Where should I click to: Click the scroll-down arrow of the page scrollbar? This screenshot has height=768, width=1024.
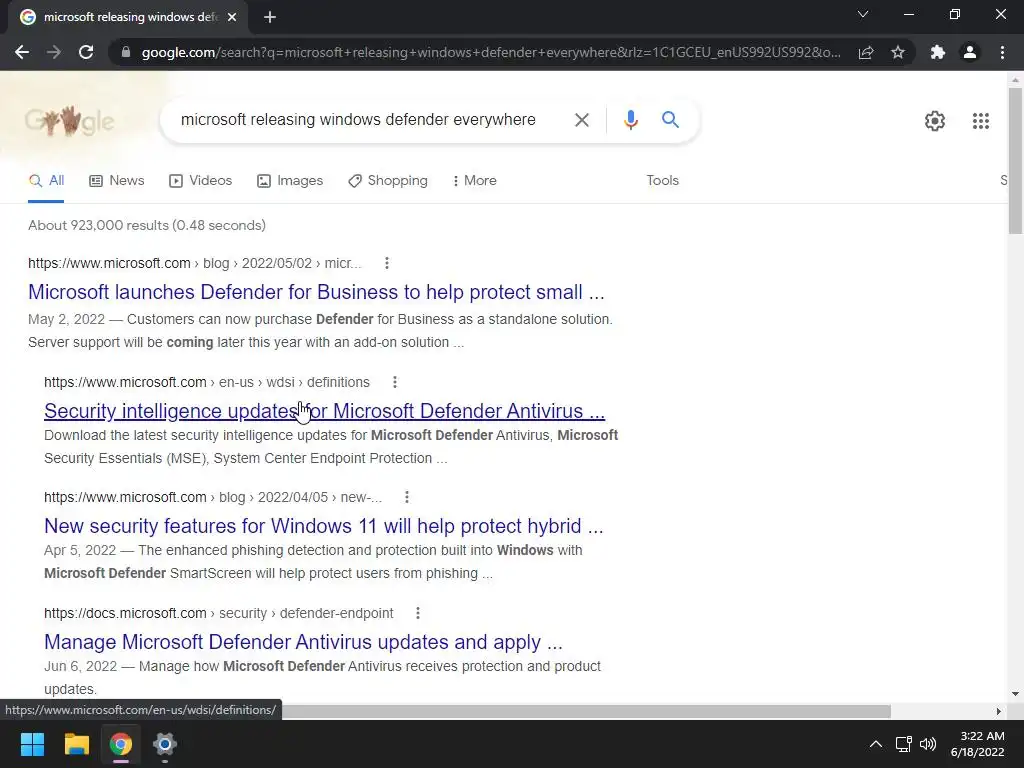[x=1015, y=694]
